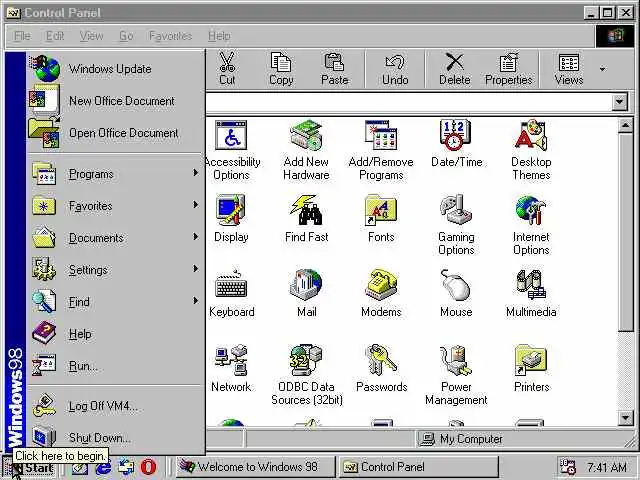Click the address bar field

(408, 102)
